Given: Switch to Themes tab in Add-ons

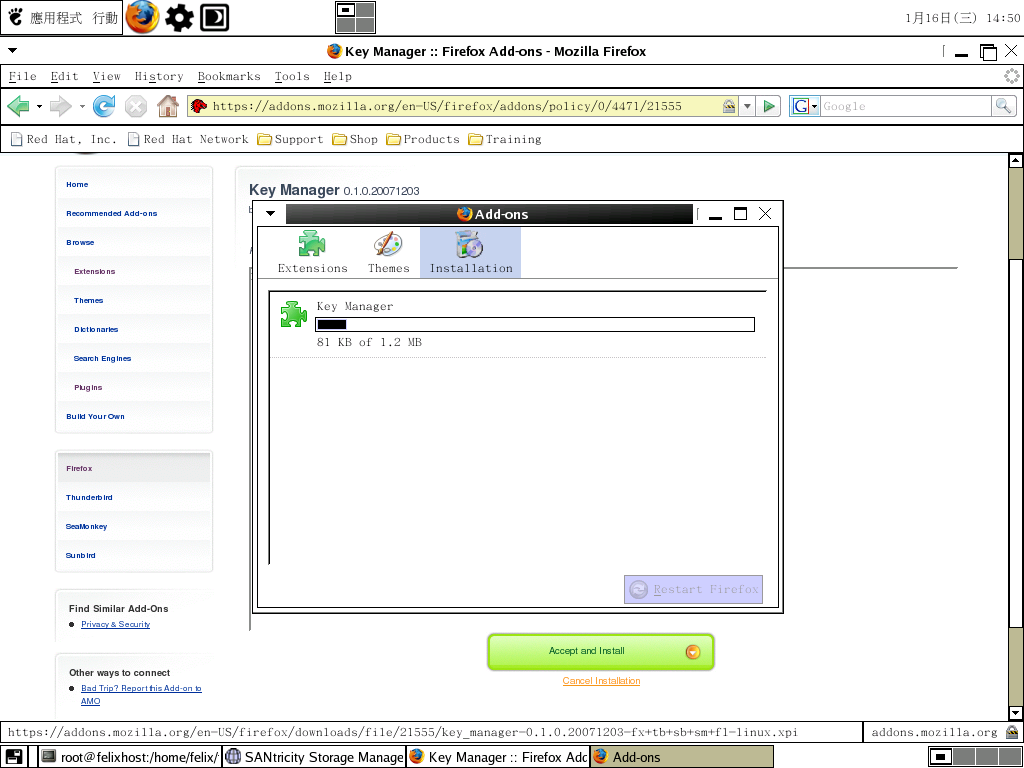Looking at the screenshot, I should click(389, 252).
